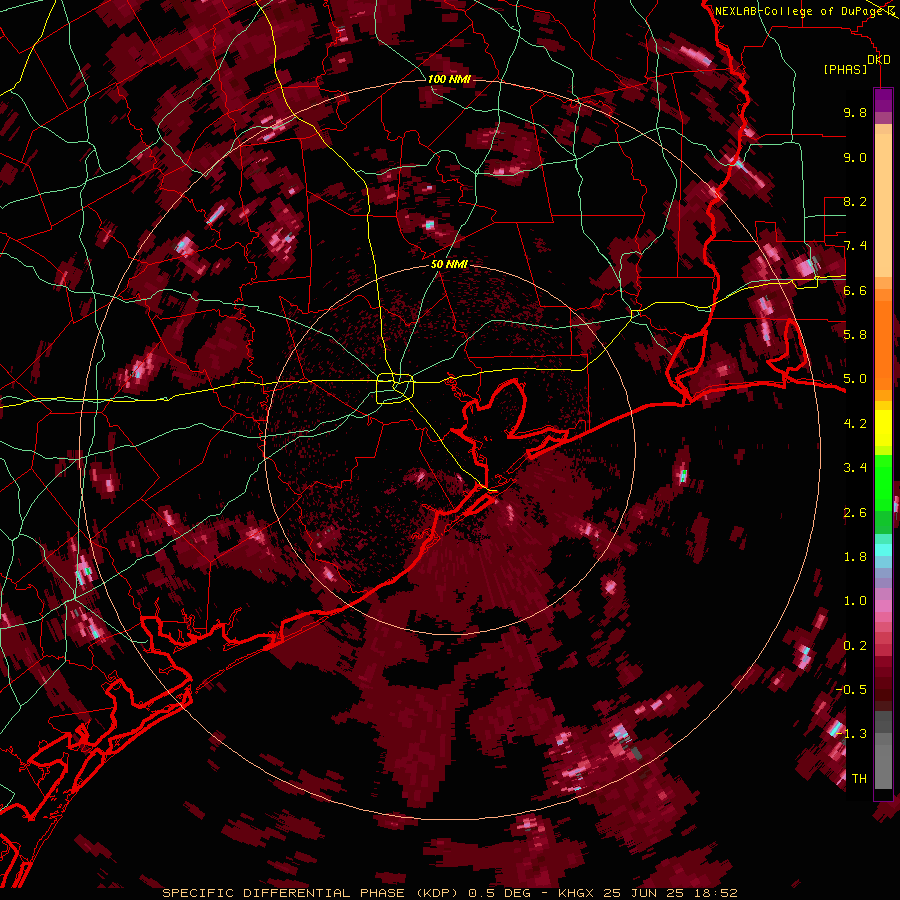Pick the pink segment of the color bar

point(883,605)
